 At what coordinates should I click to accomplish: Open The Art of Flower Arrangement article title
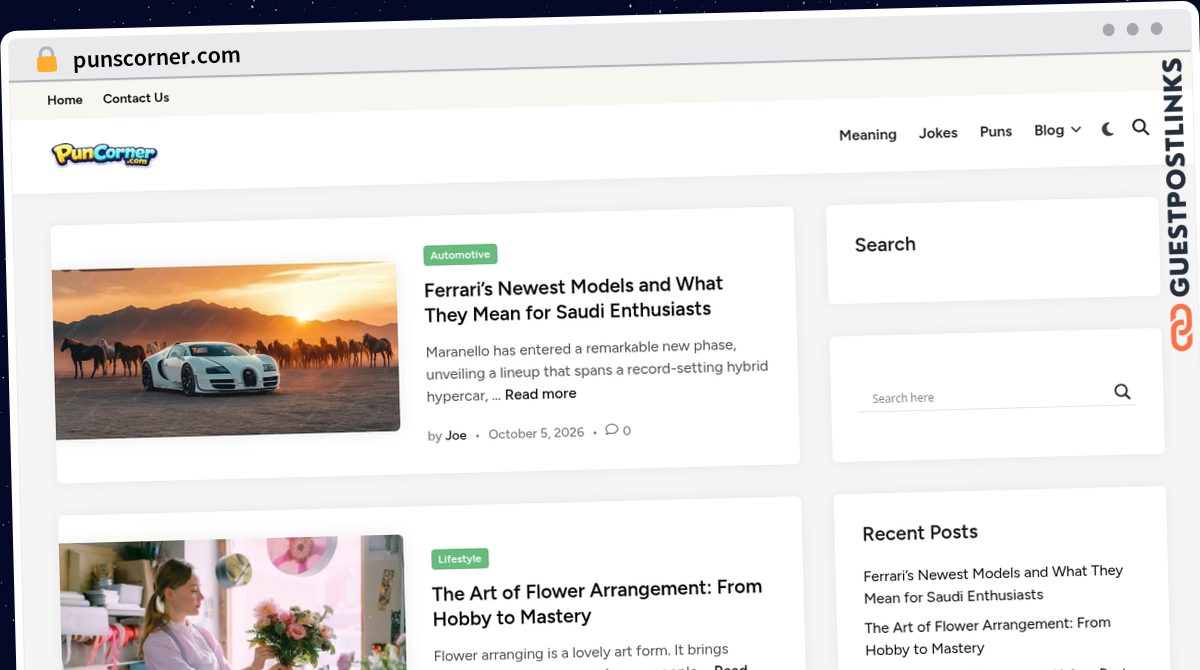[597, 603]
